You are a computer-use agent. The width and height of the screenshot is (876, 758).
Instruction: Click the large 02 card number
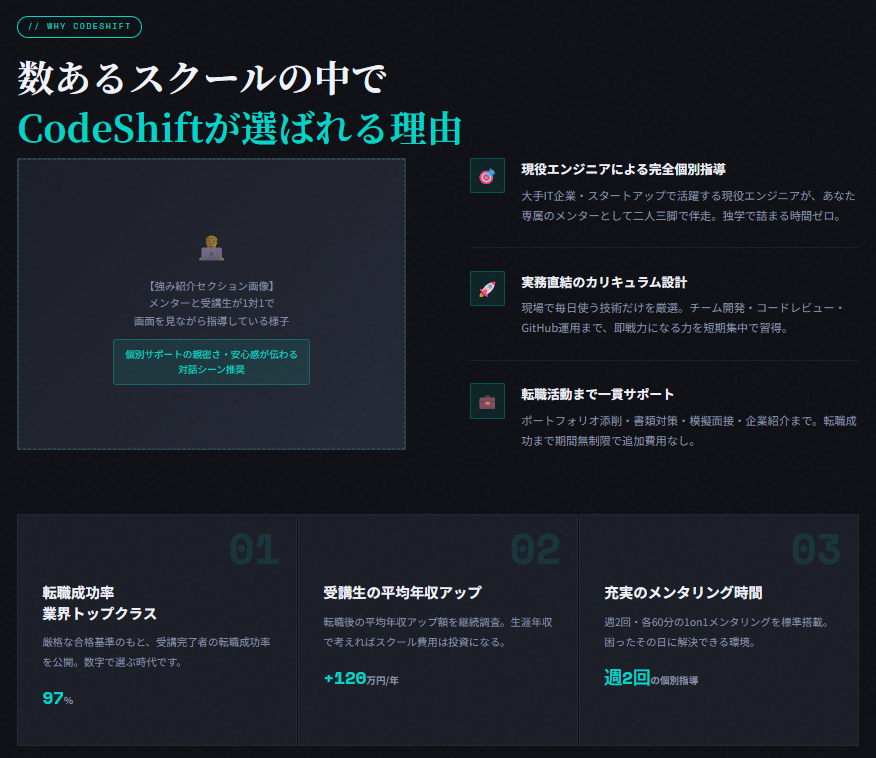(534, 550)
